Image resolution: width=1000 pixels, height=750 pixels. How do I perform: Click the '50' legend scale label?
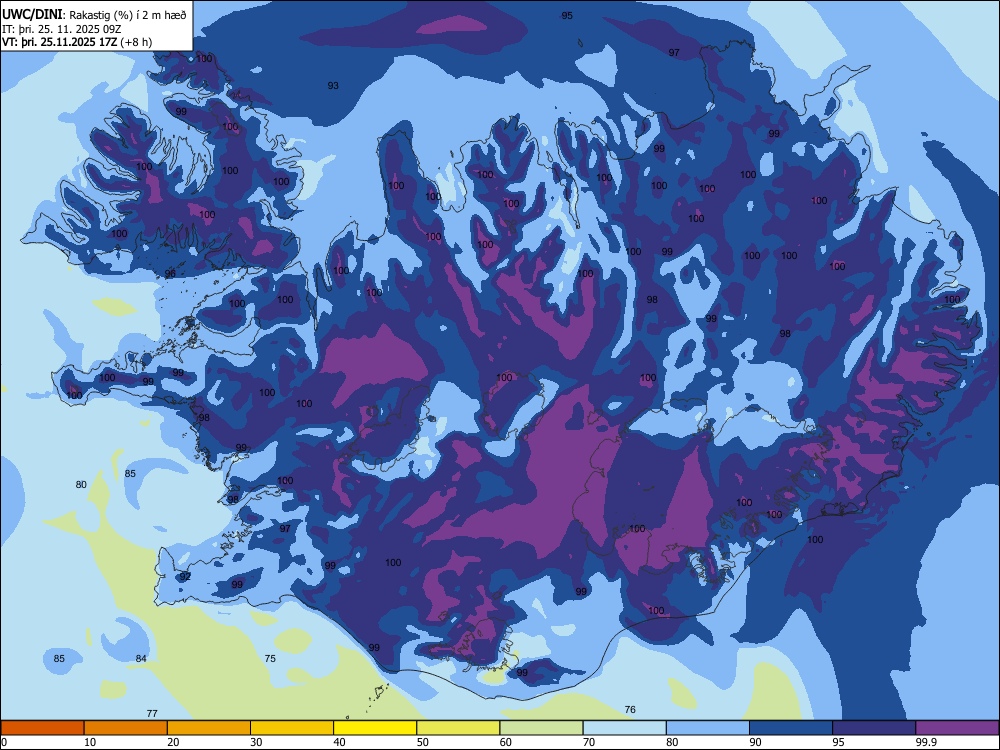pyautogui.click(x=422, y=742)
